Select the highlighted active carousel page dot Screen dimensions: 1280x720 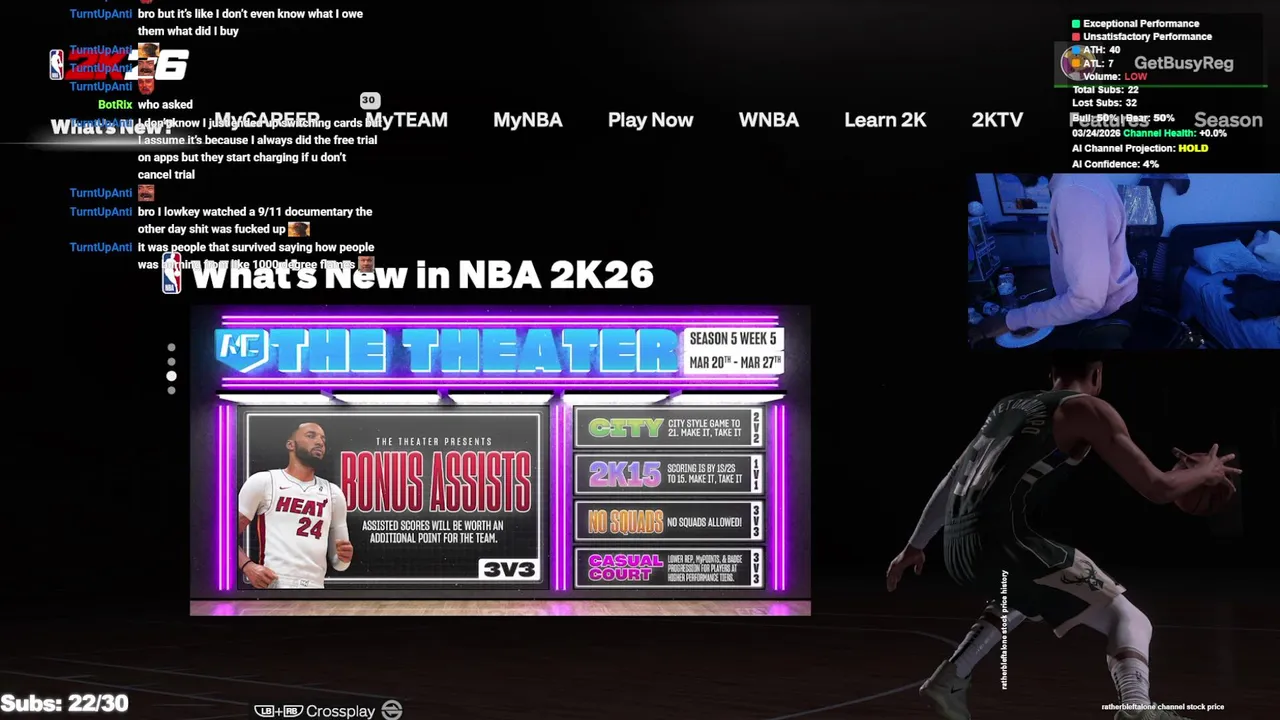[171, 376]
